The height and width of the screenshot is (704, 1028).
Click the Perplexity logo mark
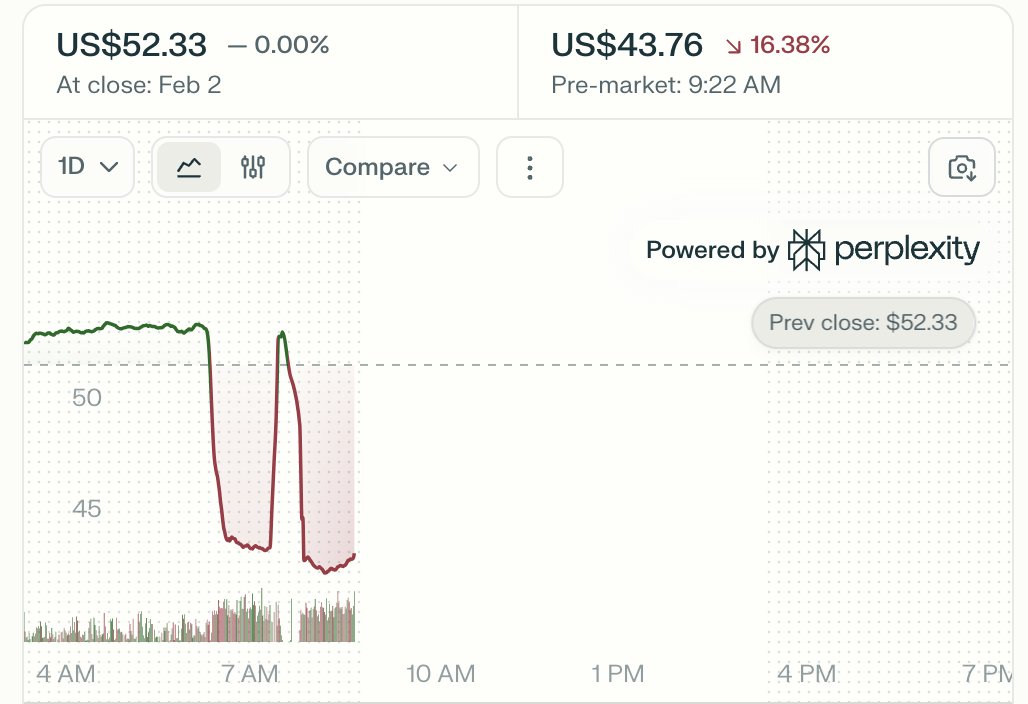pyautogui.click(x=806, y=250)
